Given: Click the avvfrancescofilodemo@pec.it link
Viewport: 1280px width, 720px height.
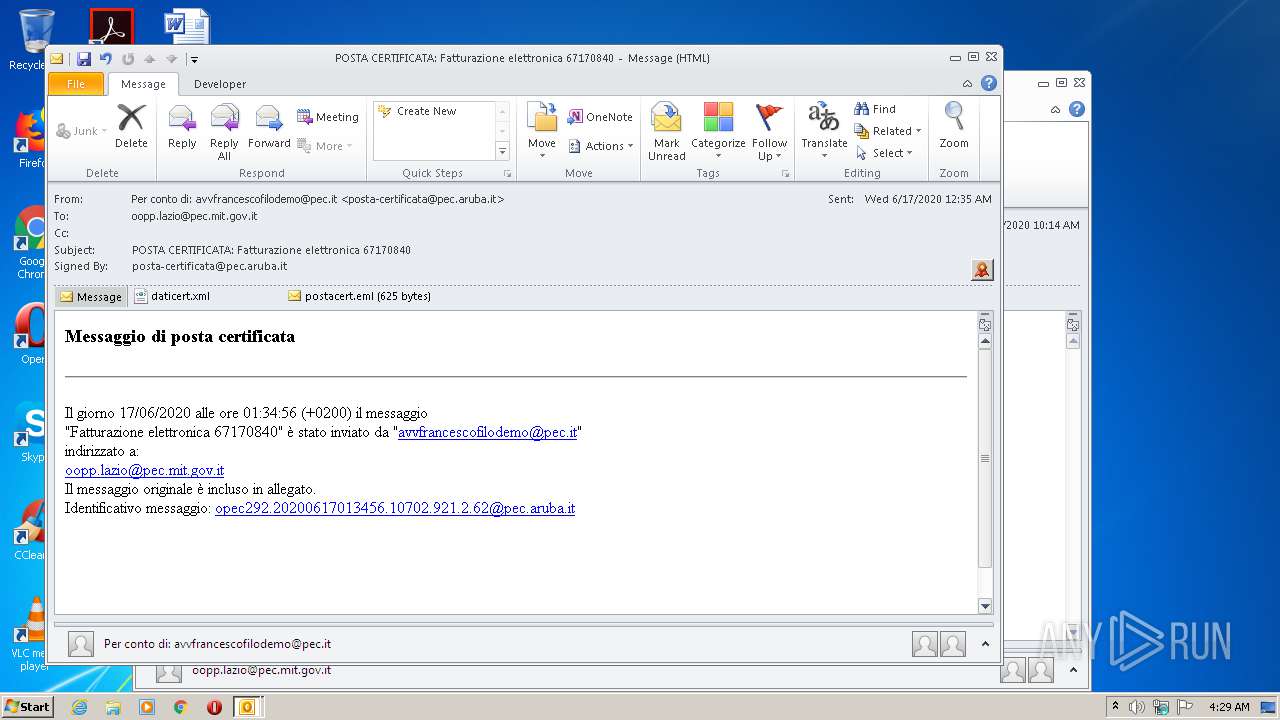Looking at the screenshot, I should click(488, 433).
